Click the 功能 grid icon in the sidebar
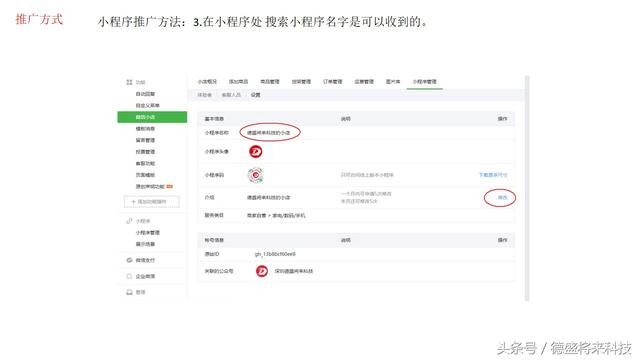 (129, 82)
